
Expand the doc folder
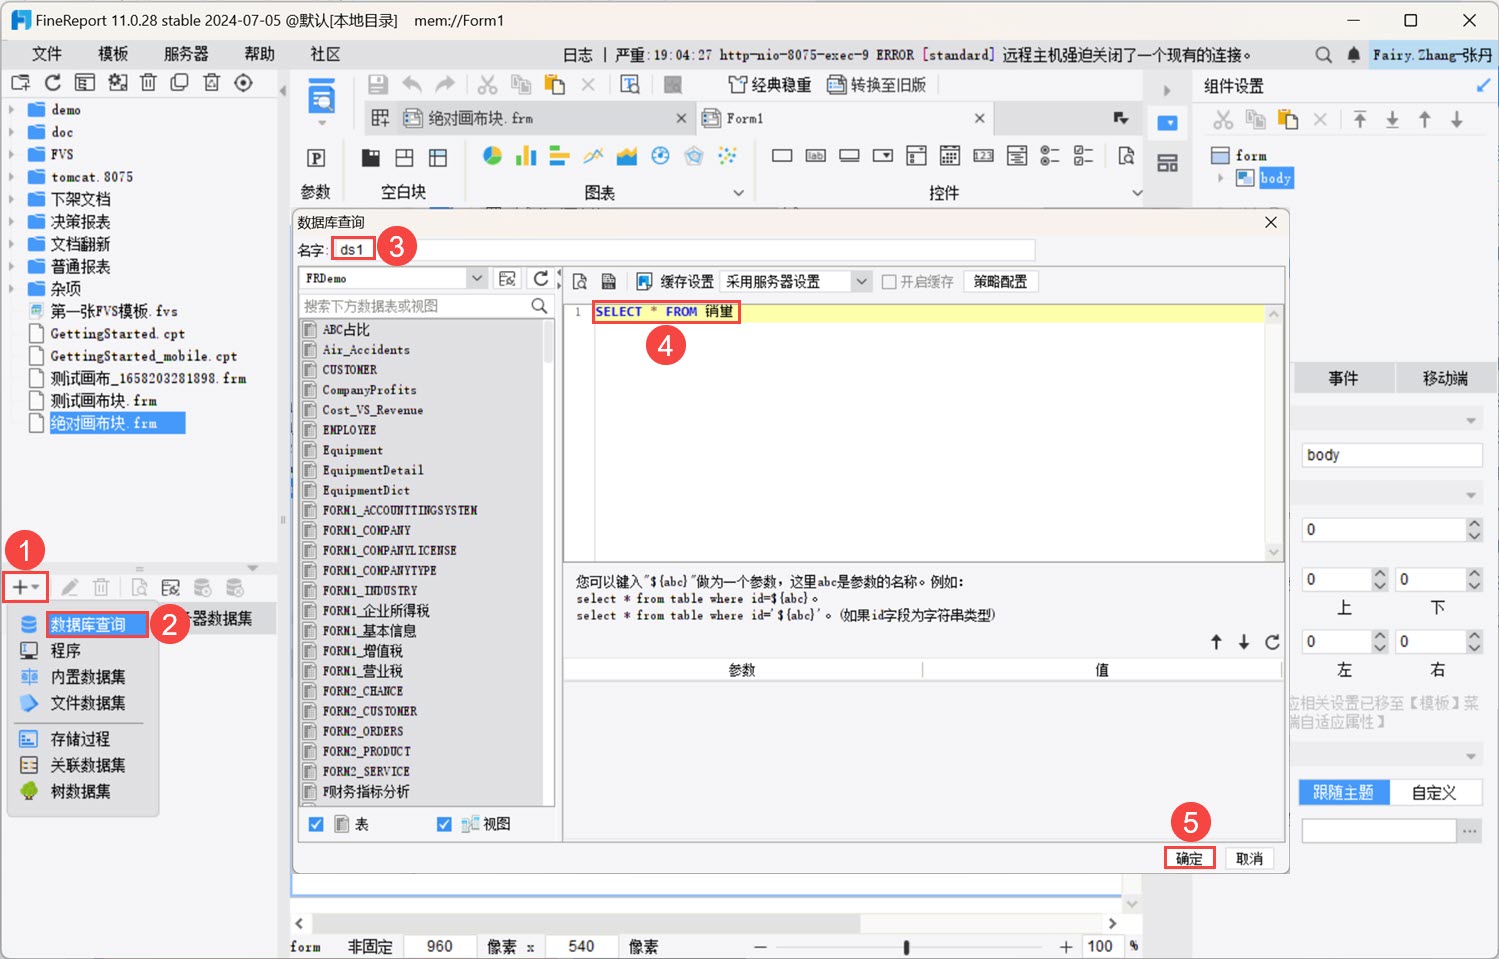tap(12, 132)
